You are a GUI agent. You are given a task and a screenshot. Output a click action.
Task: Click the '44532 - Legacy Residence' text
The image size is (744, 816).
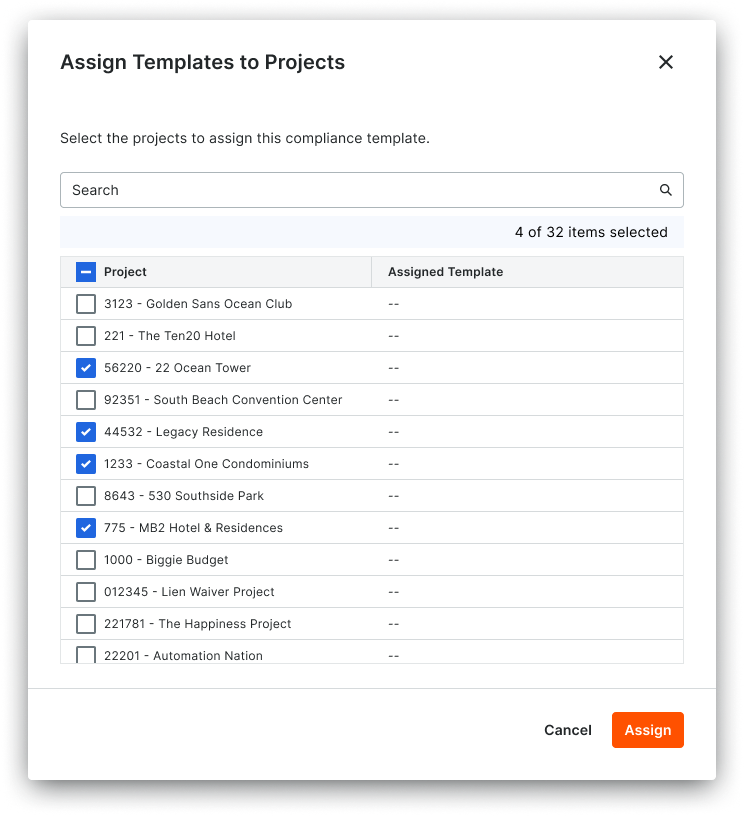[184, 432]
